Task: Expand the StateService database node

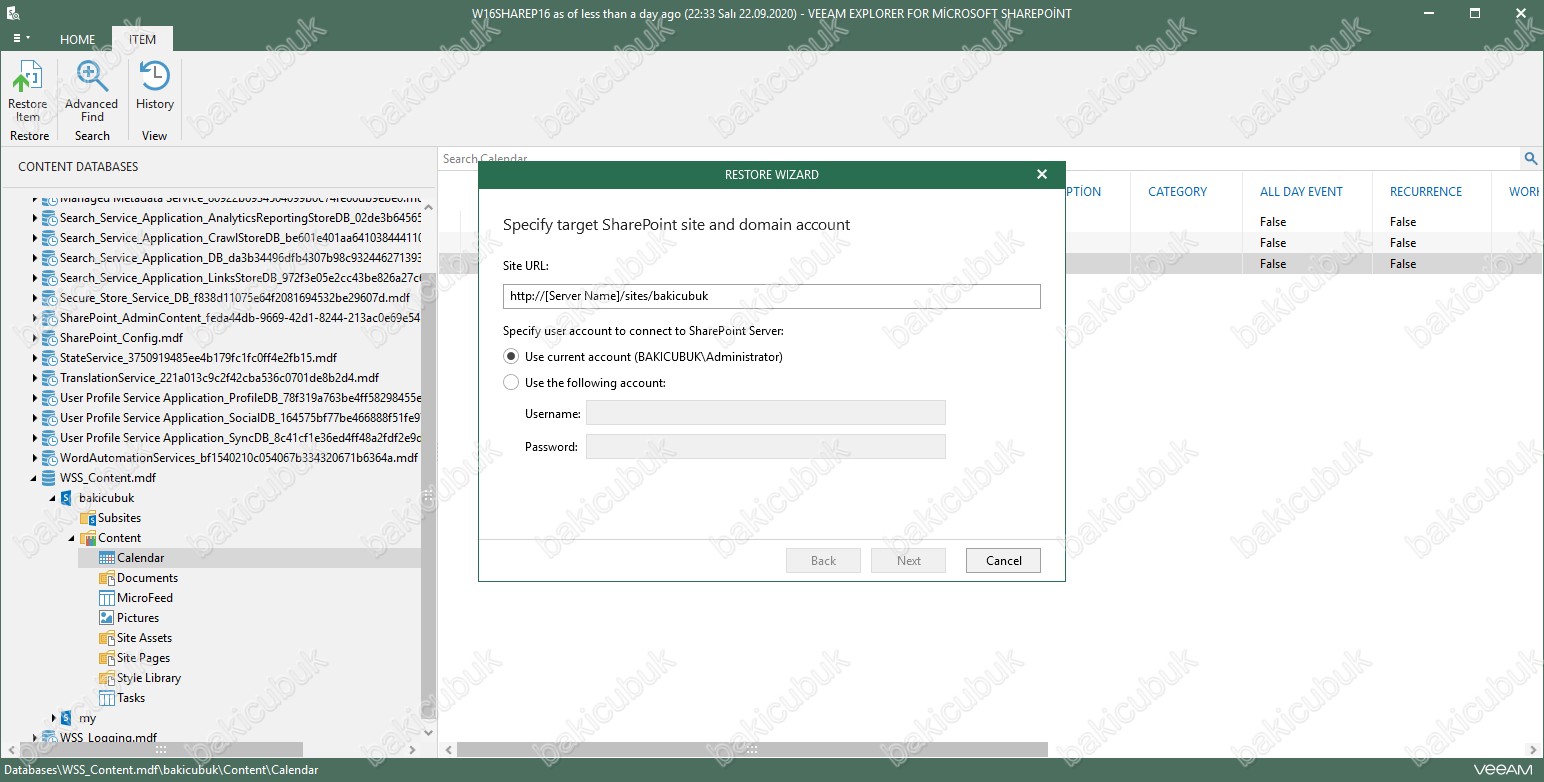Action: point(34,358)
